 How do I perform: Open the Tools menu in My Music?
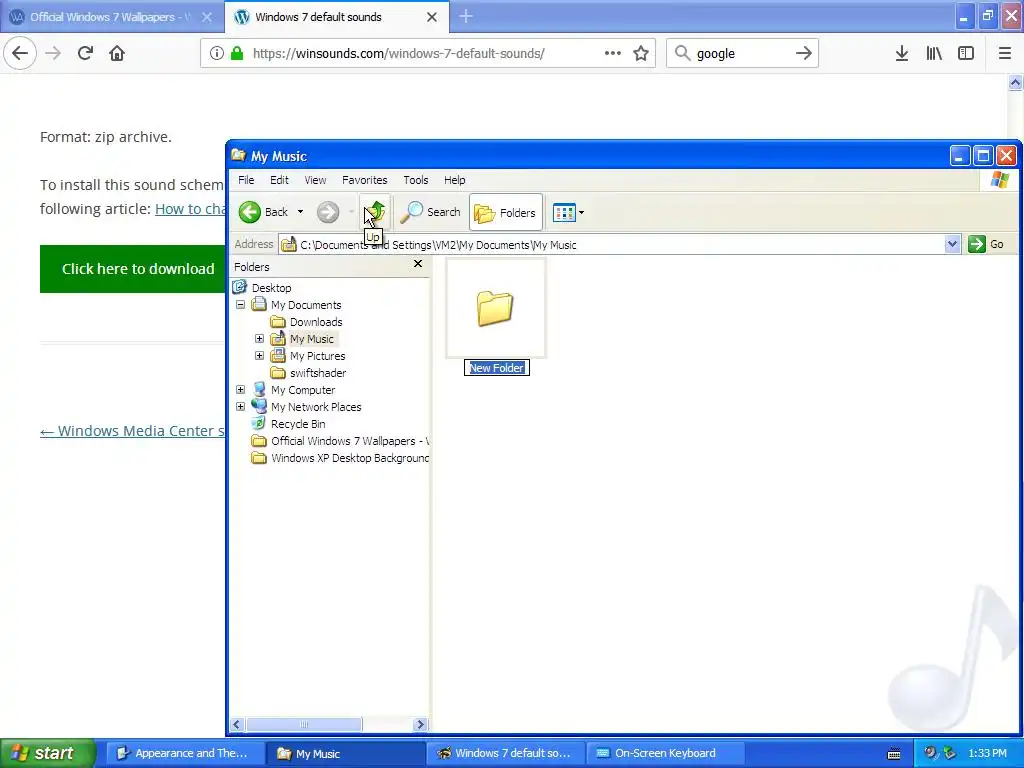(415, 180)
